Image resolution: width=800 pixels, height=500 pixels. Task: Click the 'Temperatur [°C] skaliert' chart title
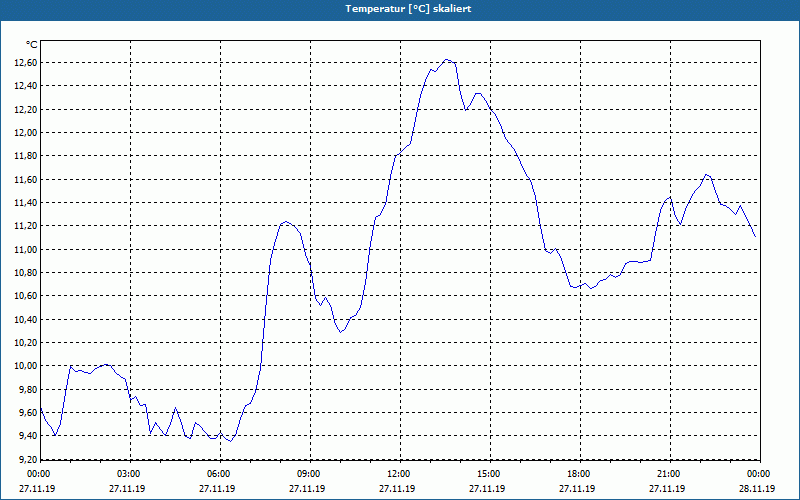coord(408,9)
